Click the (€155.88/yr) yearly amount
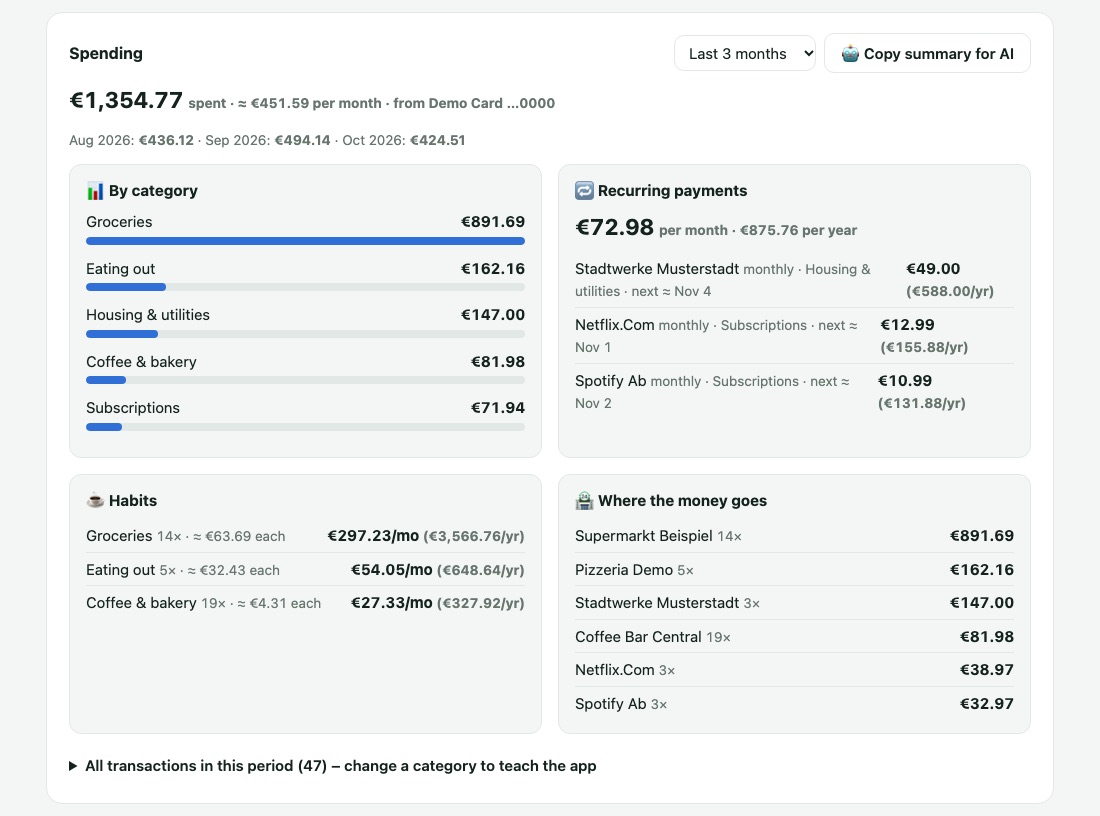 tap(924, 347)
